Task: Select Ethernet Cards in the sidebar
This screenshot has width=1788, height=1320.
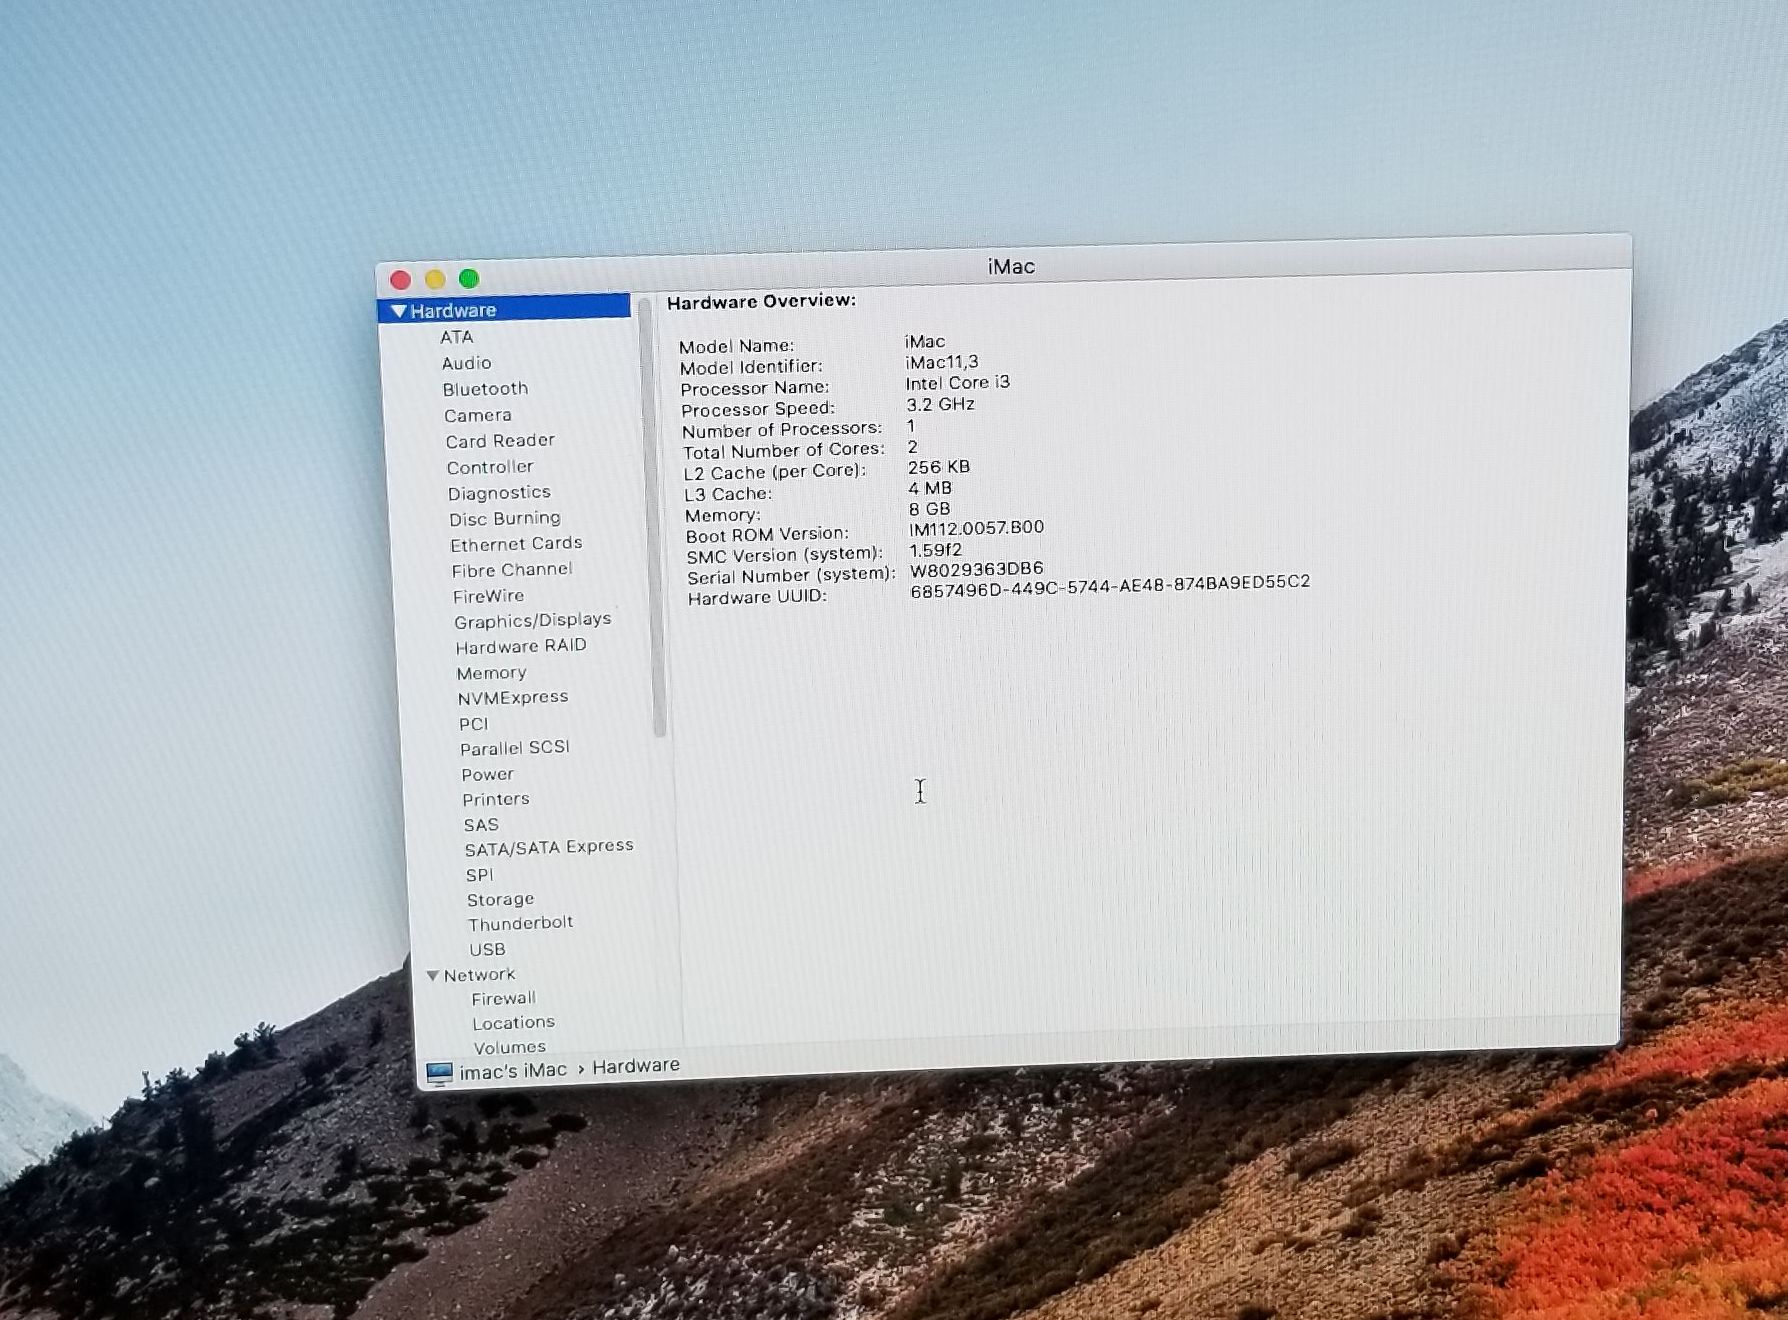Action: tap(516, 544)
